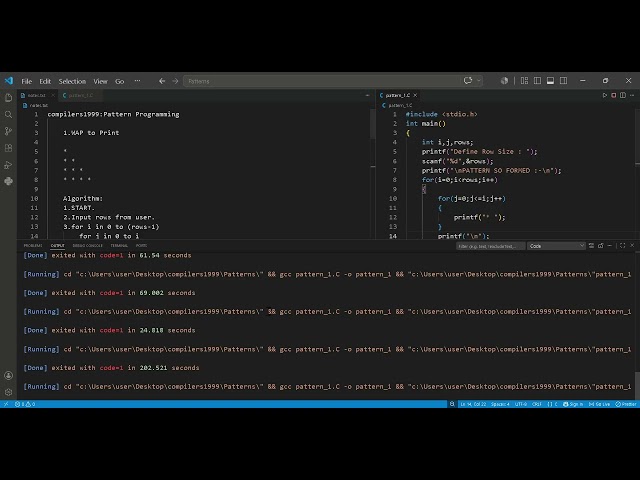The image size is (640, 480).
Task: Close the bottom panel
Action: tap(632, 246)
